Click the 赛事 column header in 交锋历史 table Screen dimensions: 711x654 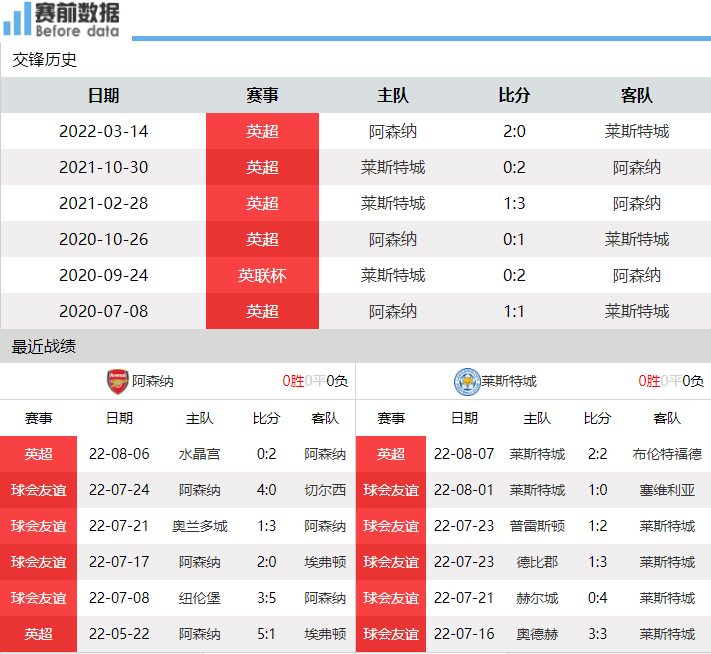coord(262,95)
